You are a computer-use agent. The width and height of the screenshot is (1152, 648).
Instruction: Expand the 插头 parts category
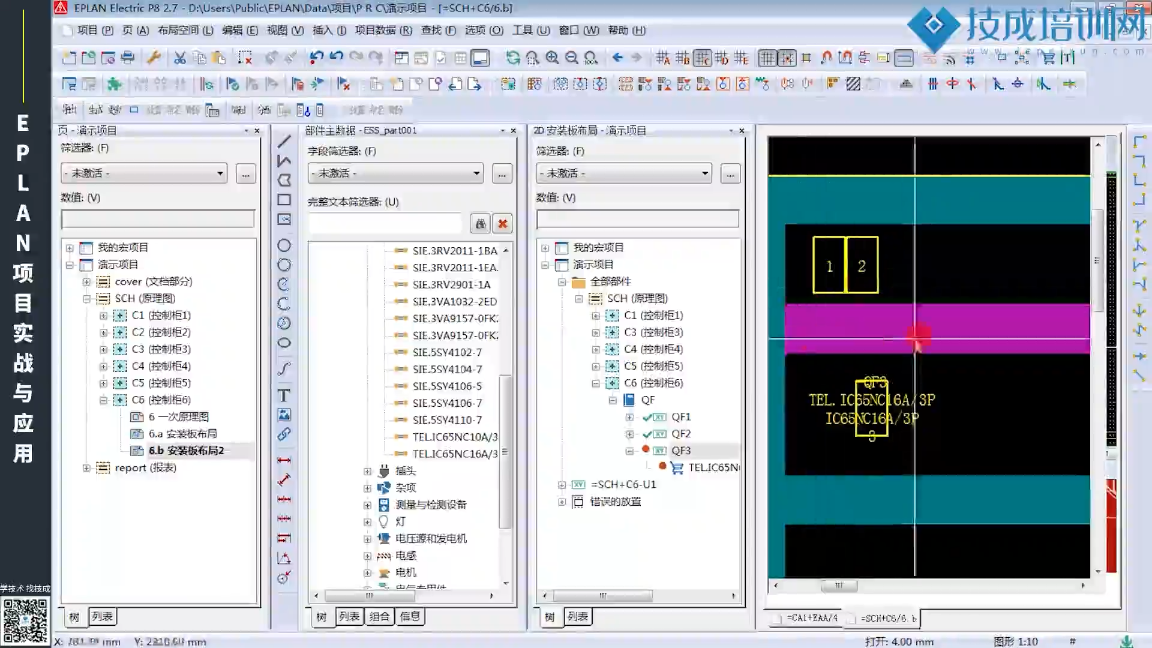(x=367, y=471)
